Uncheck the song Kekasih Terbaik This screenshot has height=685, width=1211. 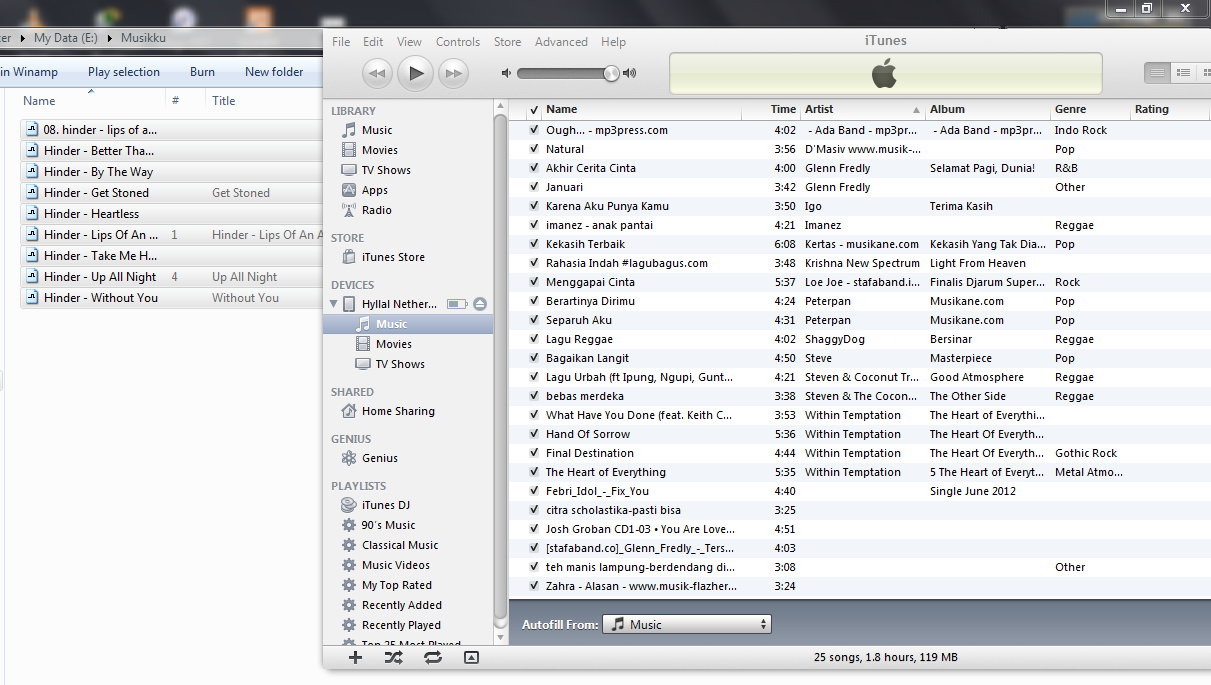(x=534, y=244)
